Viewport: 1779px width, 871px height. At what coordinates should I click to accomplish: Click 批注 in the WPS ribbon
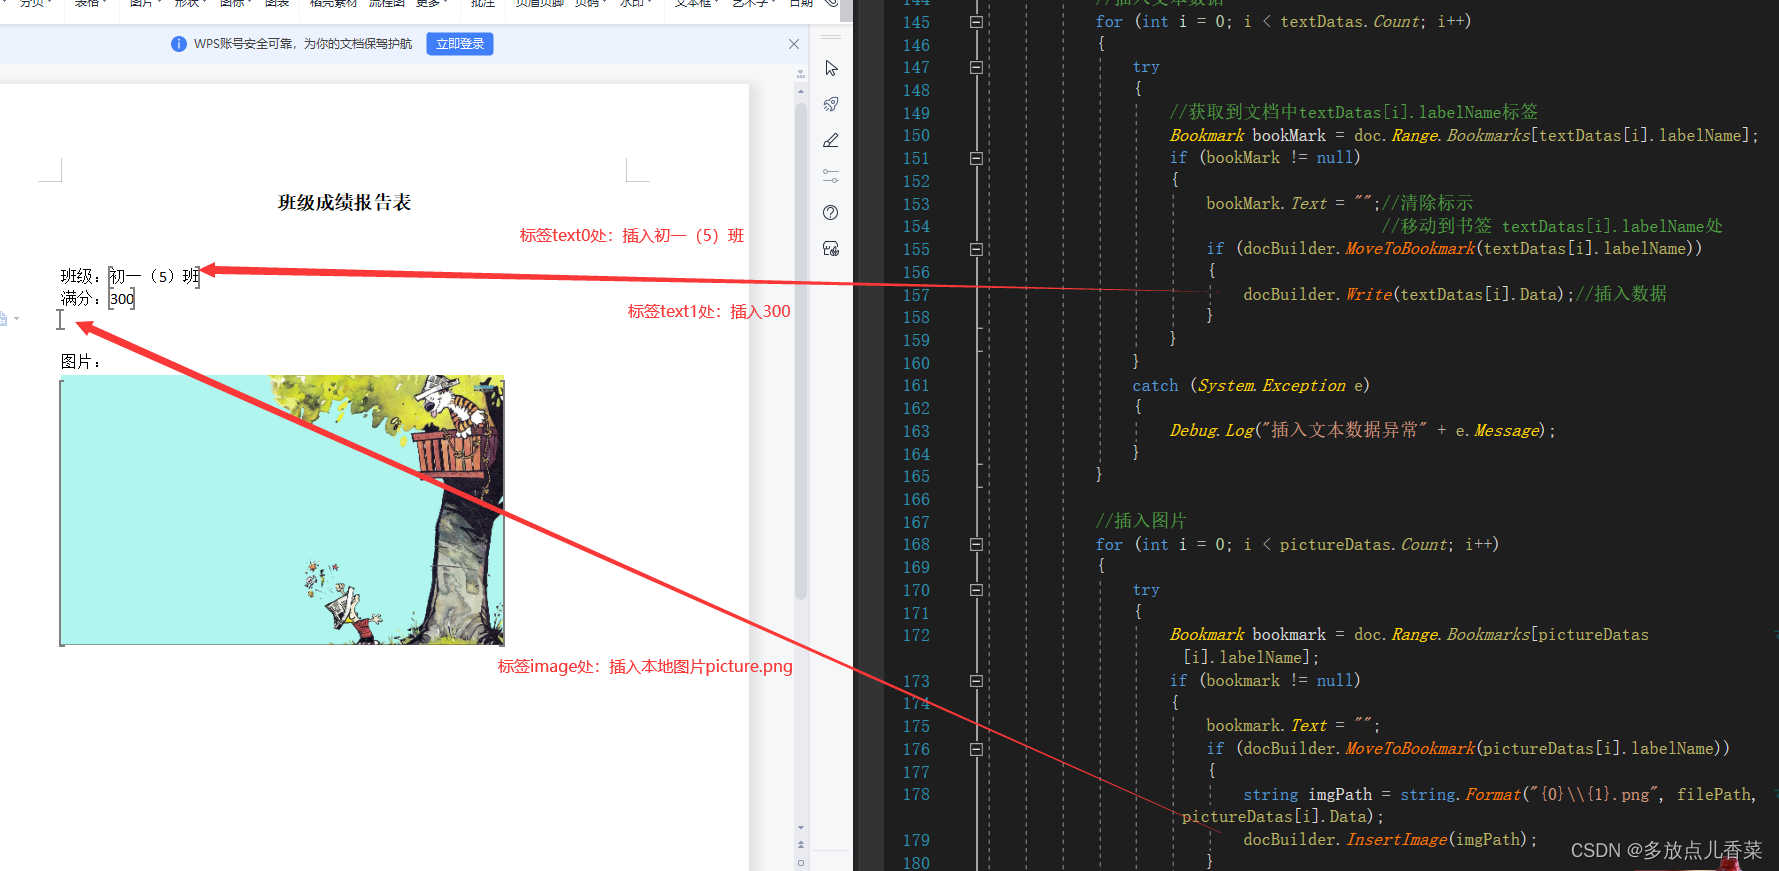483,4
